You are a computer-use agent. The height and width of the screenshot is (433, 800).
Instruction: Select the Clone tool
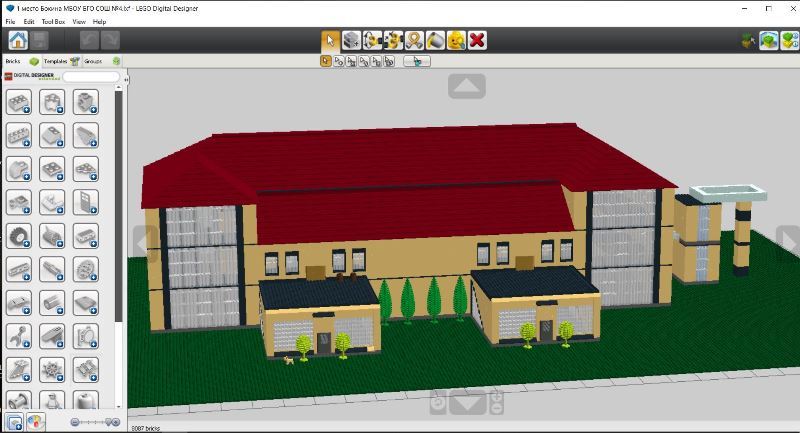[x=351, y=40]
